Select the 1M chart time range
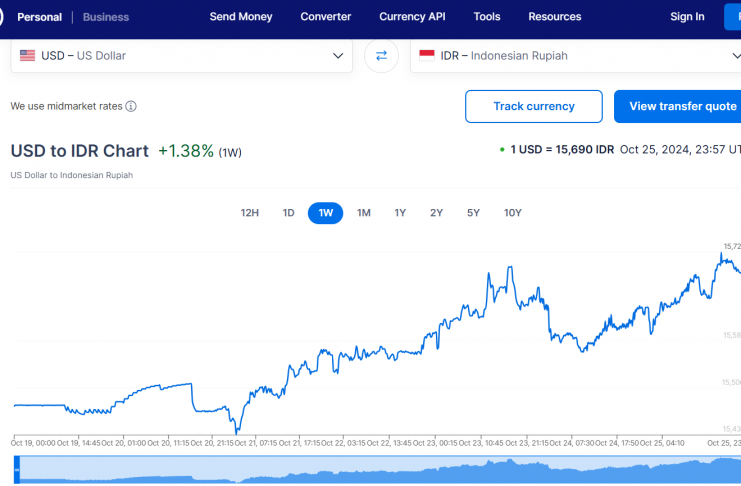Screen dimensions: 741x486 click(x=364, y=213)
